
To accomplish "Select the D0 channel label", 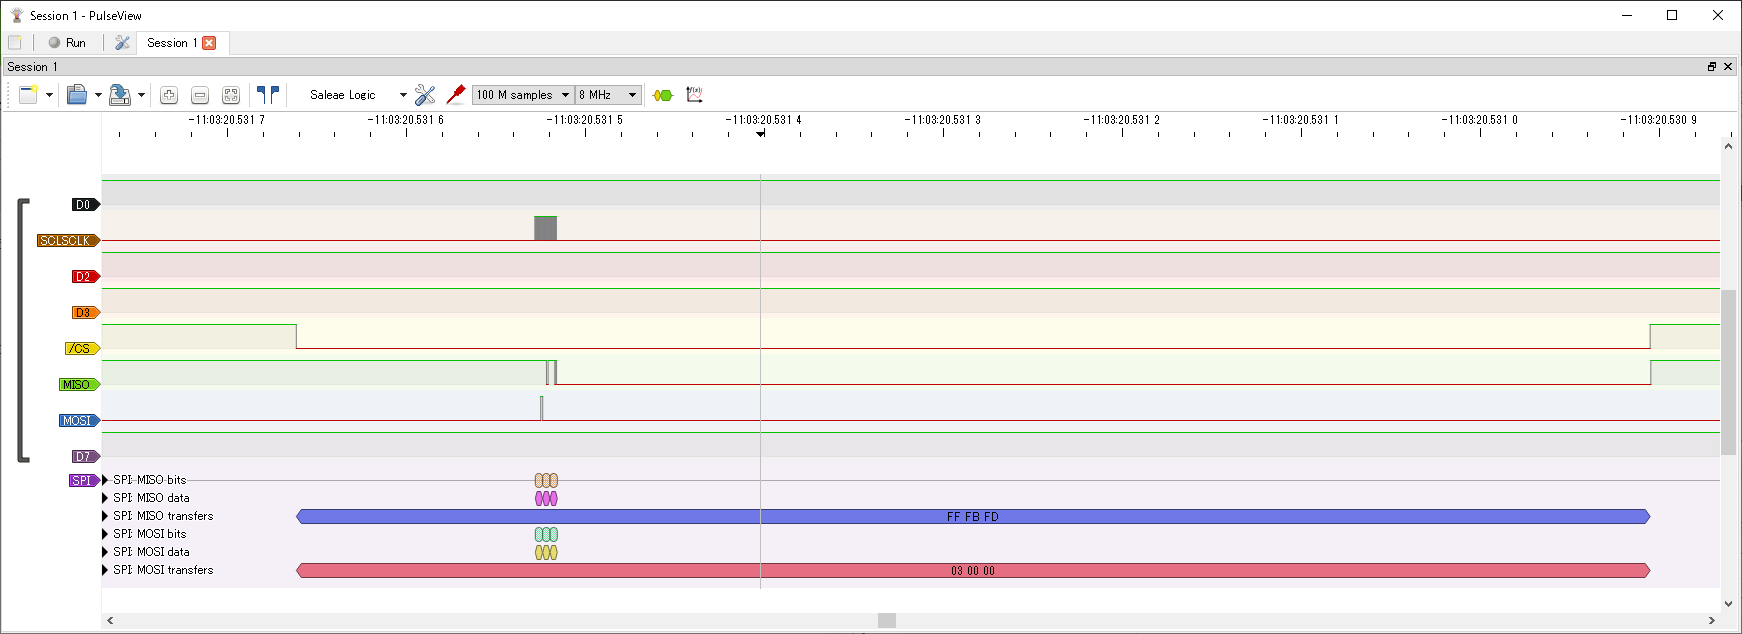I will (x=86, y=205).
